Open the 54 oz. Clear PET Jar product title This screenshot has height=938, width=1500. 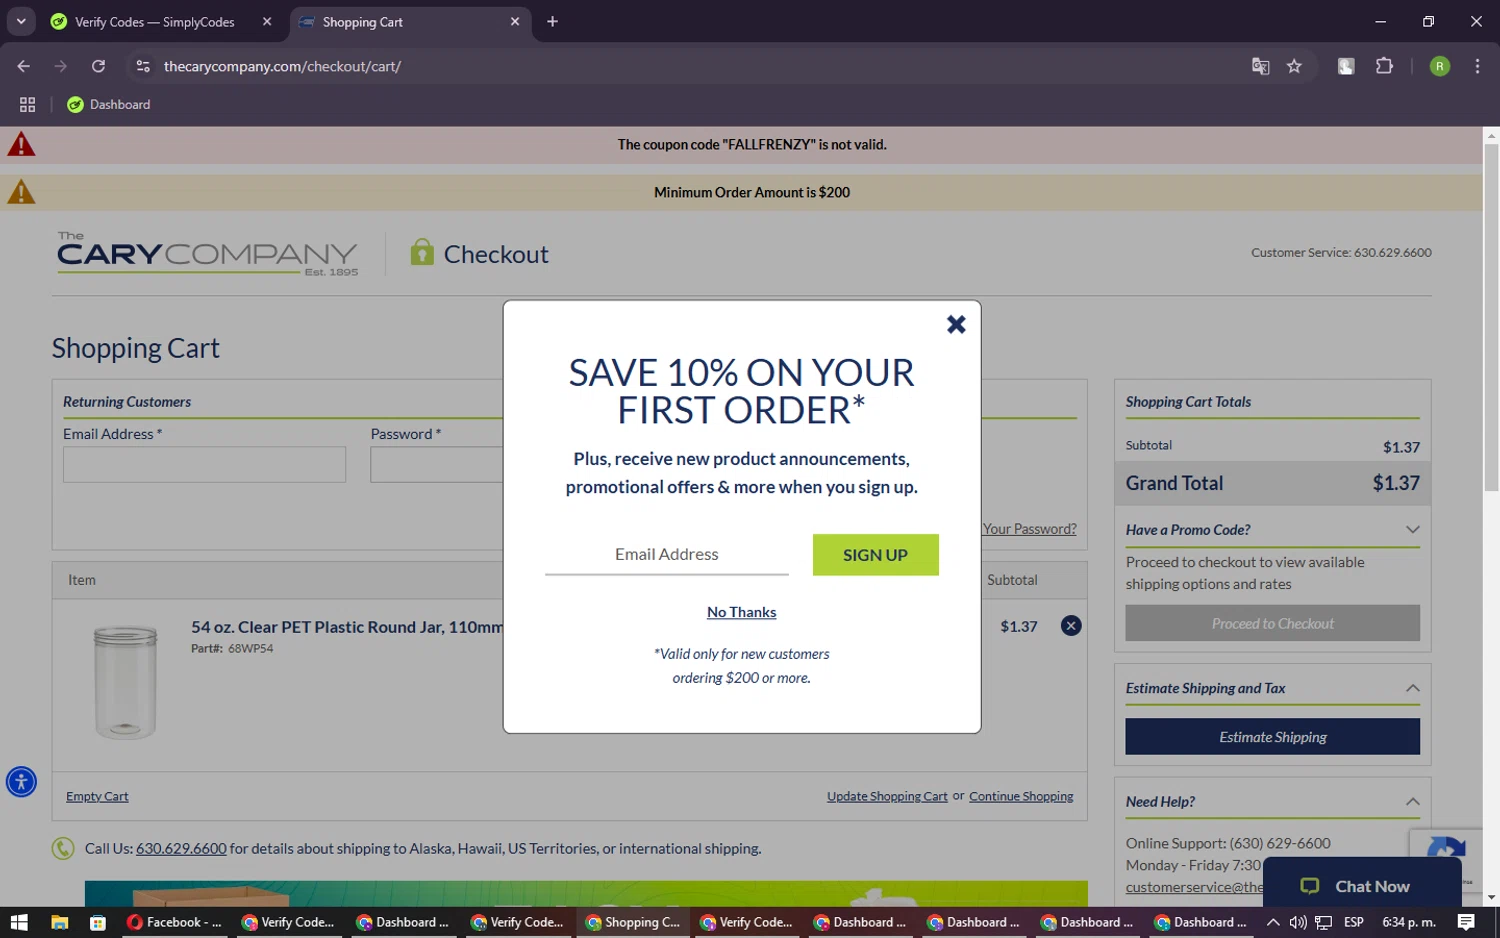coord(347,627)
